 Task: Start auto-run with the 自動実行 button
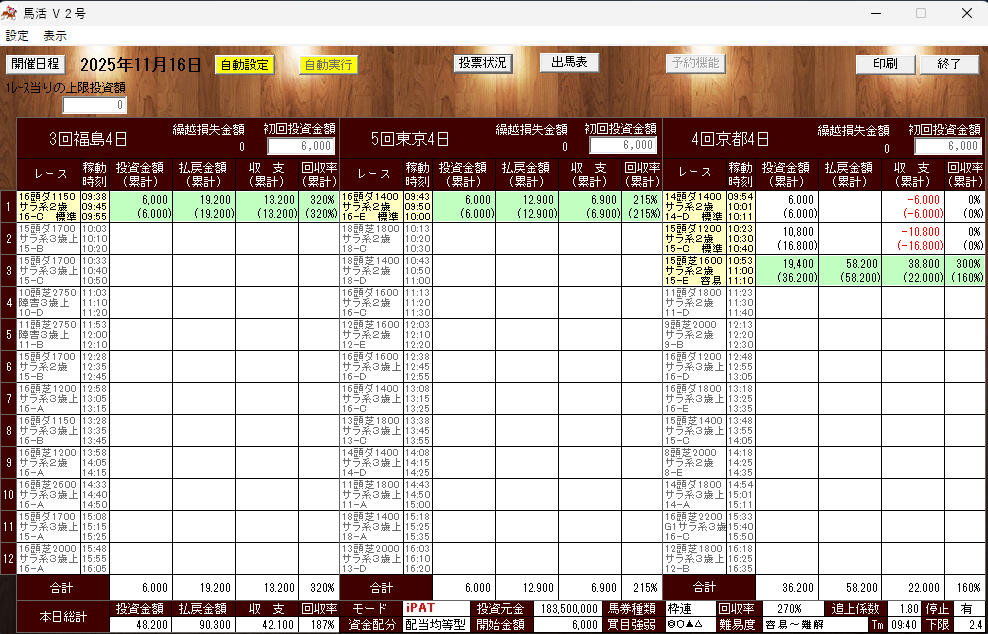[328, 65]
